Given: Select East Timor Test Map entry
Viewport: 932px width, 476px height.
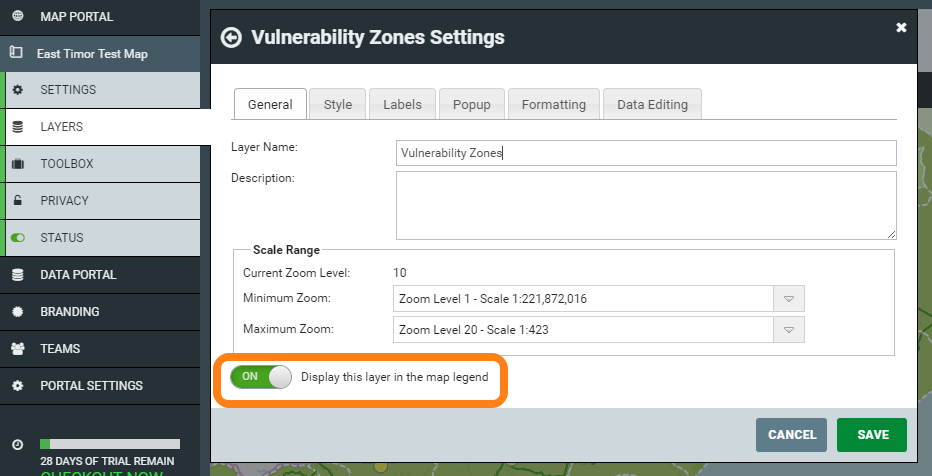Looking at the screenshot, I should [100, 53].
